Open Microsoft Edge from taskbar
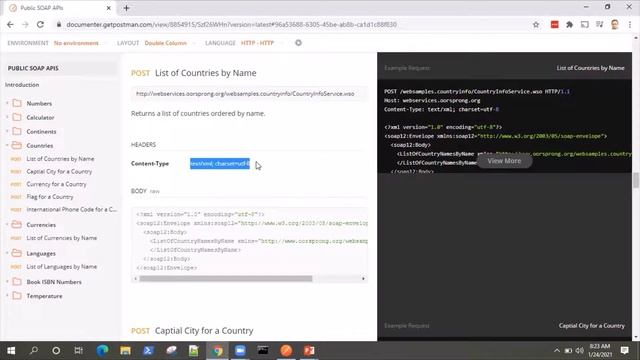640x360 pixels. pos(102,351)
